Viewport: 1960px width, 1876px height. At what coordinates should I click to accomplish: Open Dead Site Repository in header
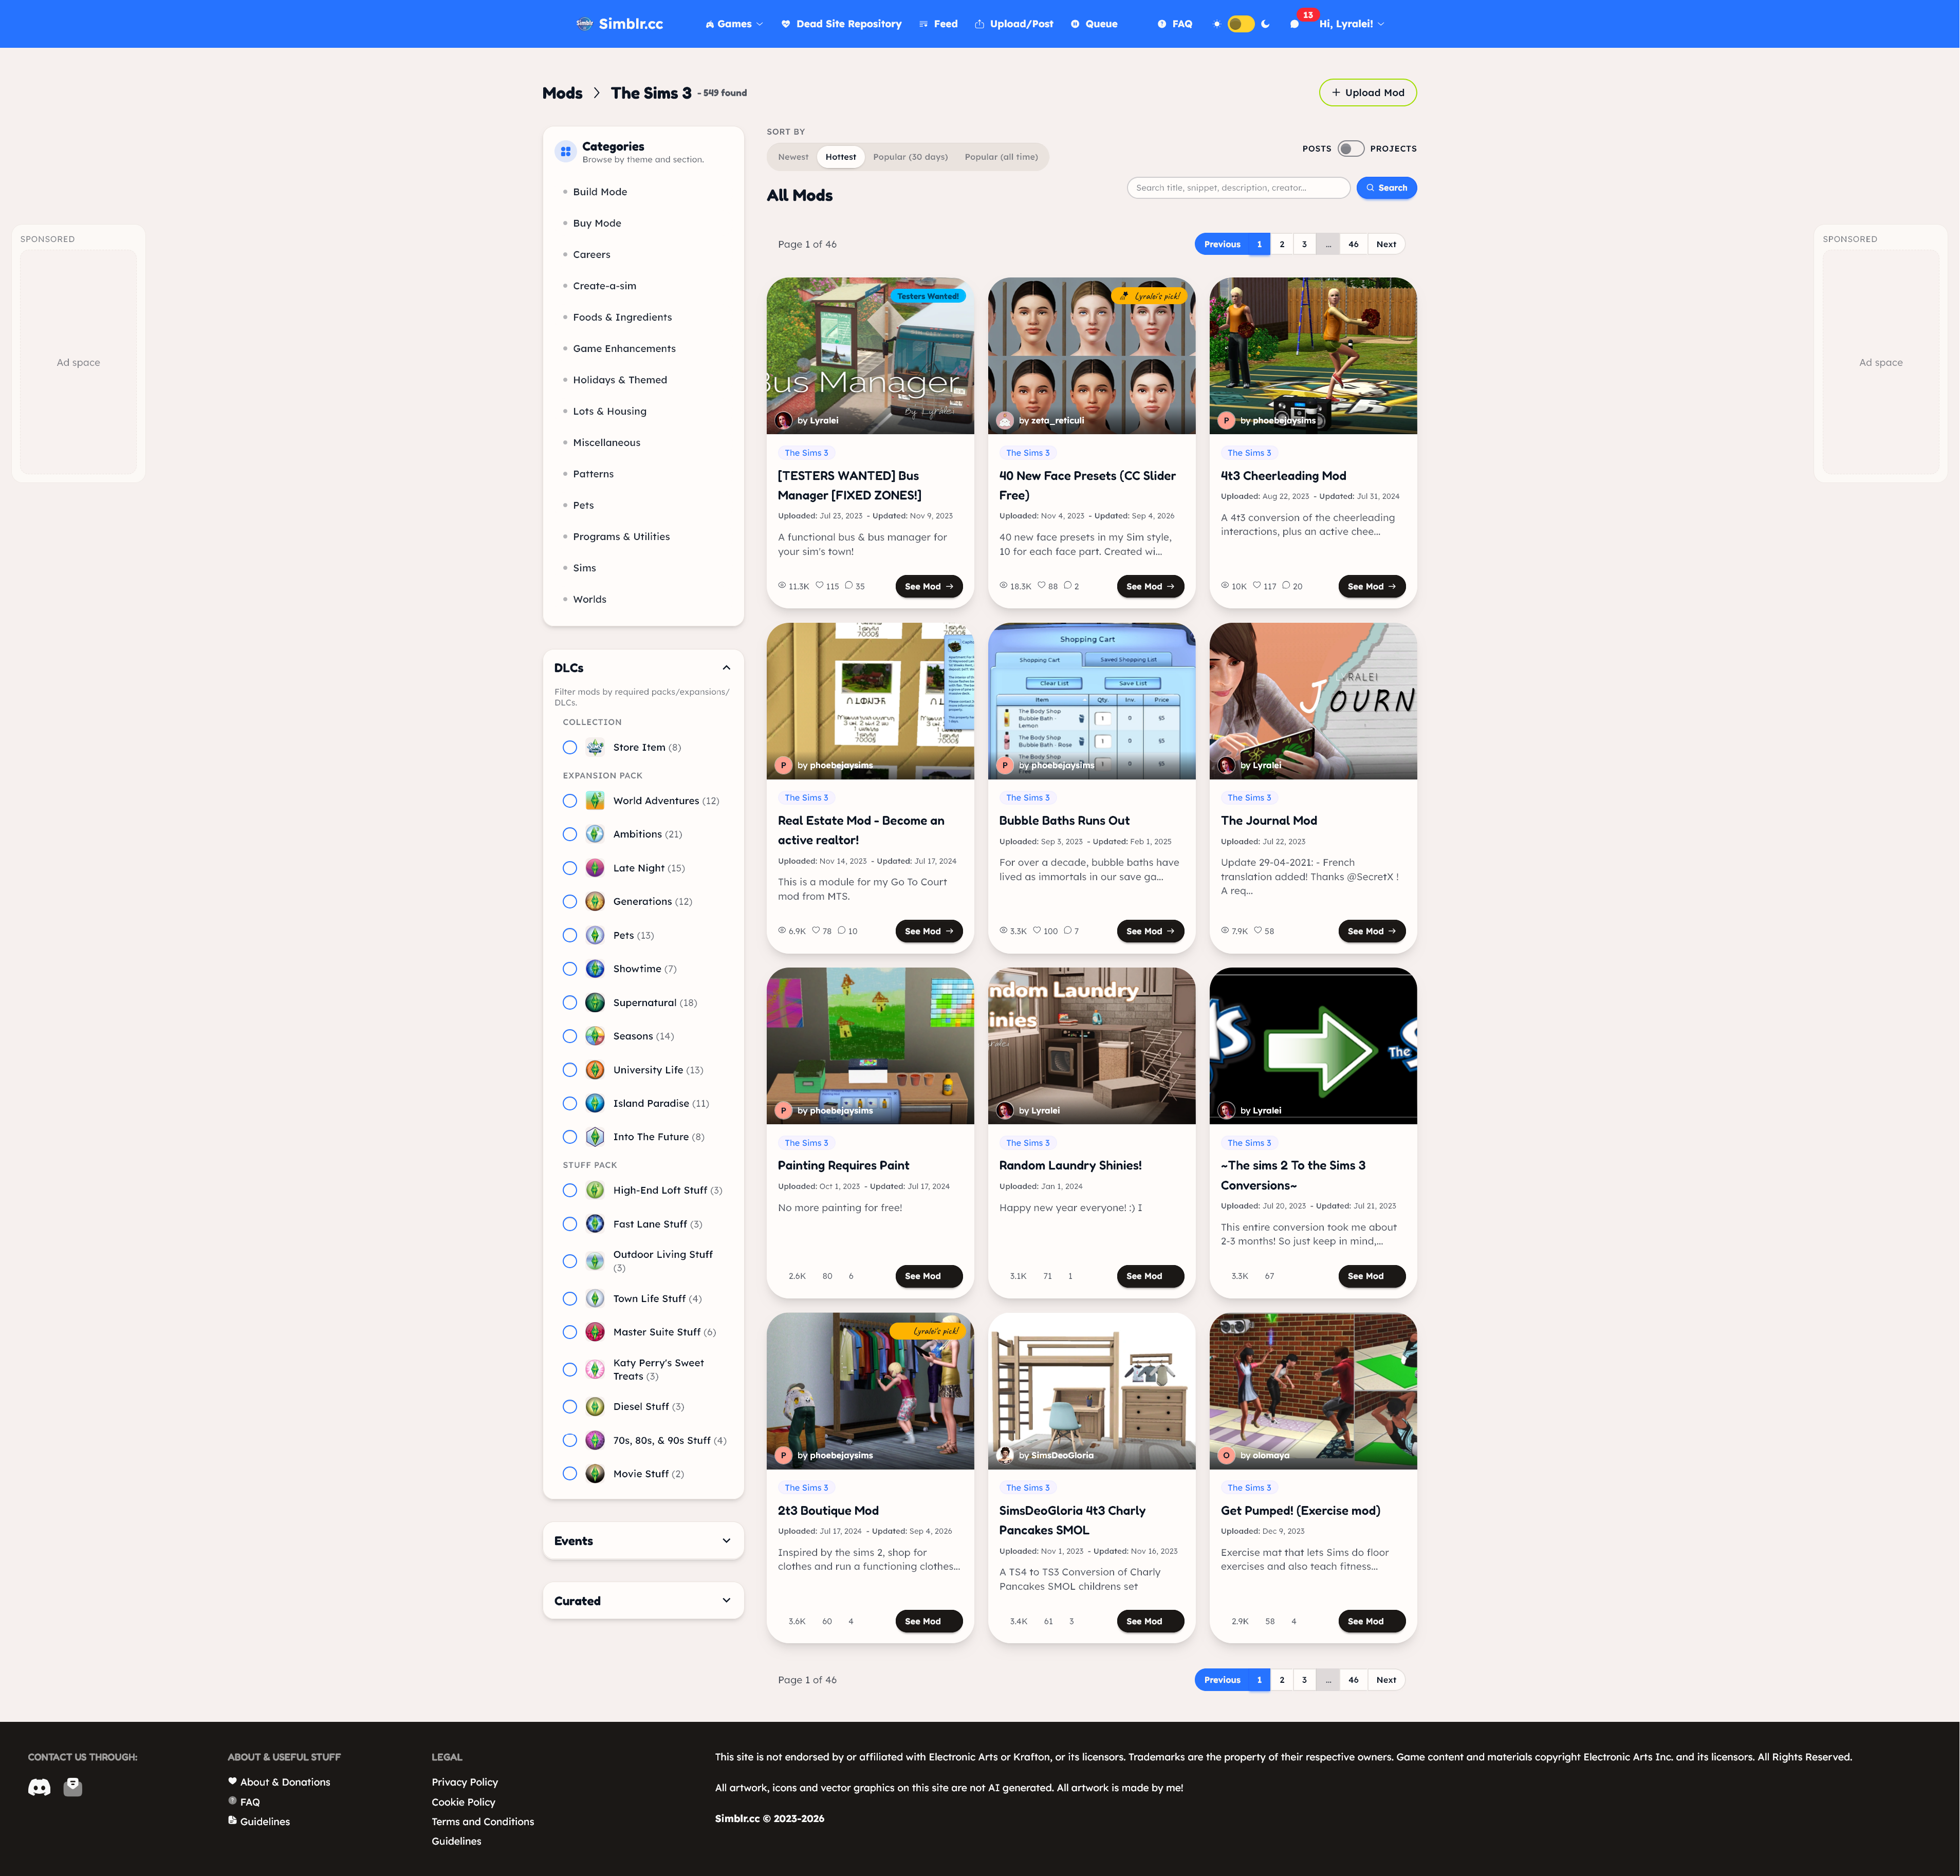841,24
